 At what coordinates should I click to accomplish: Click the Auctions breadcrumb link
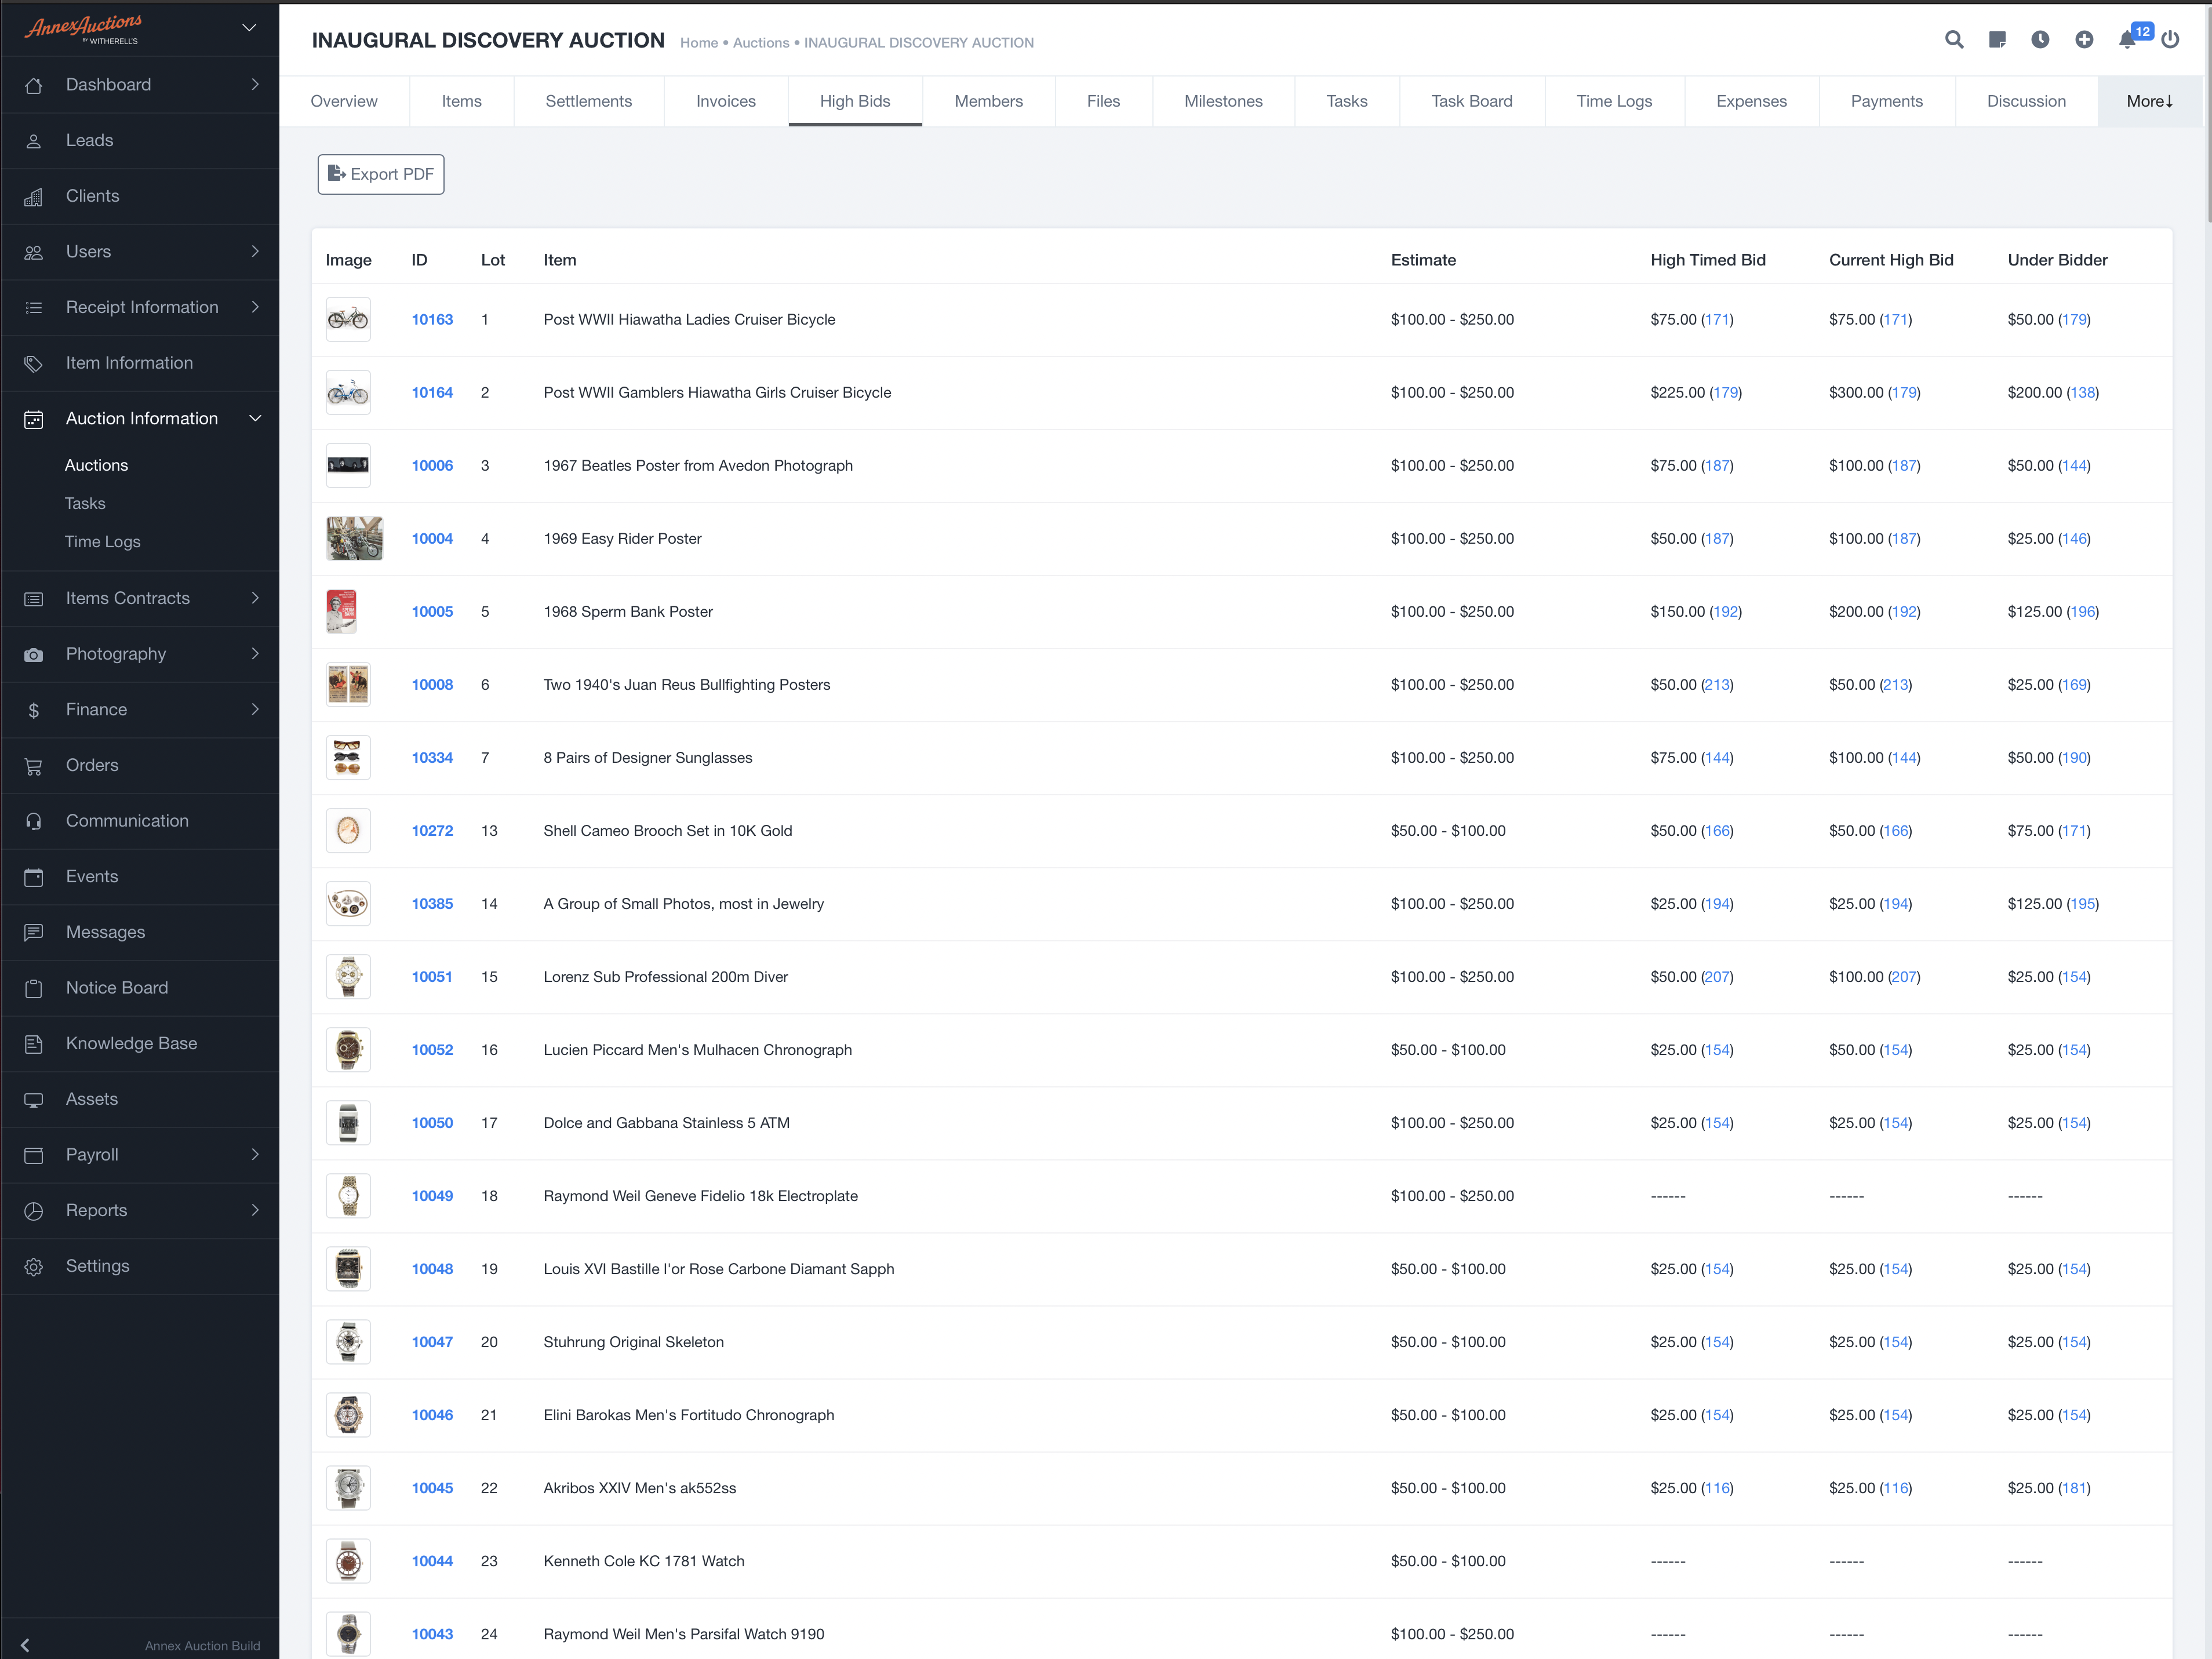[x=760, y=43]
